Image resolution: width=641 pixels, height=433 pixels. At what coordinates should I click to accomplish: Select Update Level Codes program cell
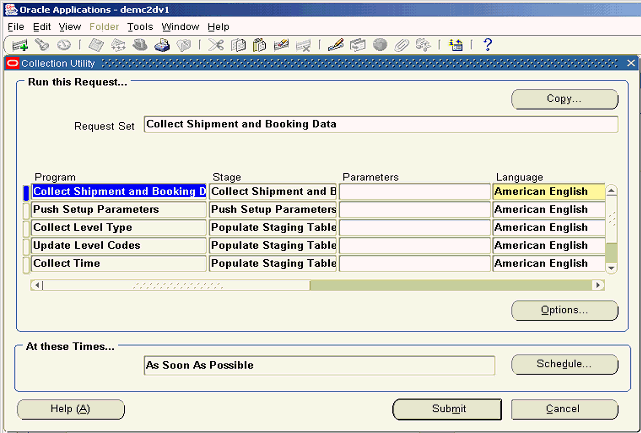tap(119, 245)
